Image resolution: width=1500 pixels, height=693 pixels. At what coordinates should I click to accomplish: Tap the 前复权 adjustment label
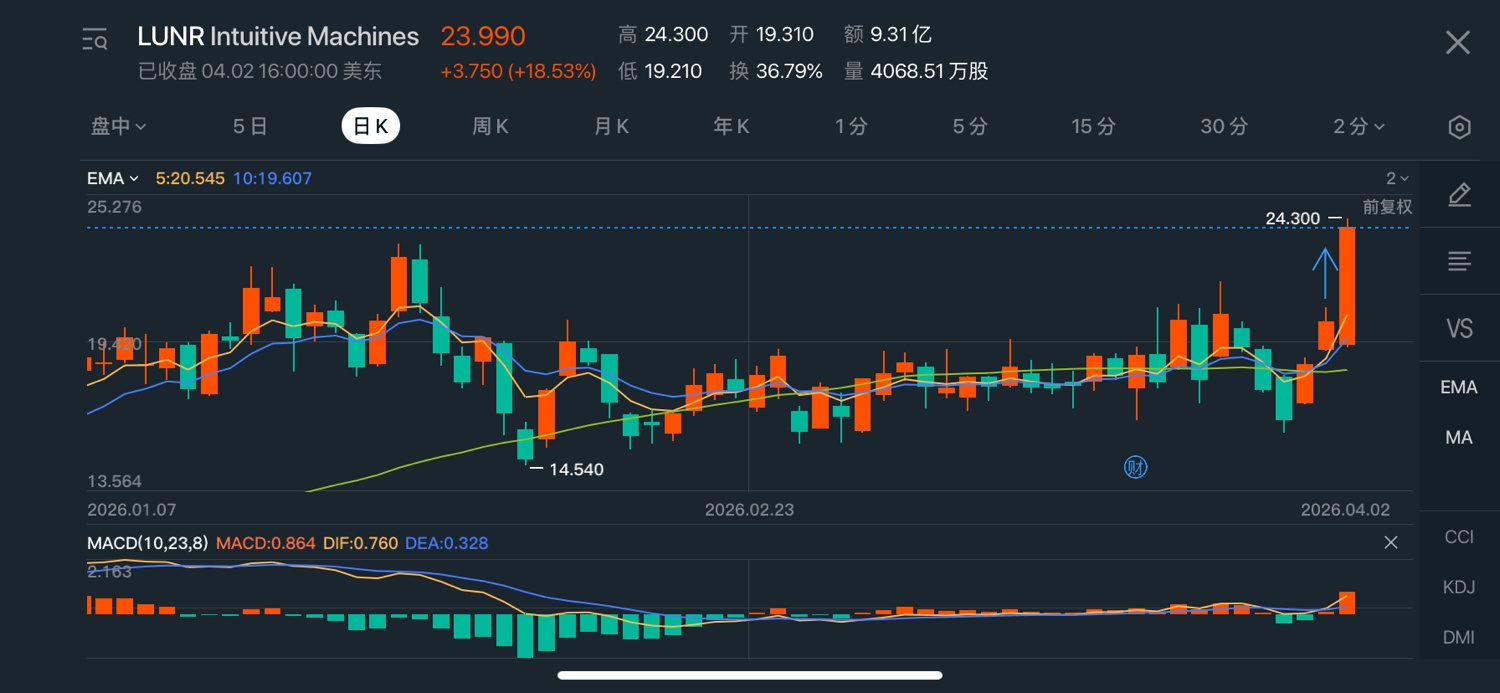tap(1388, 207)
